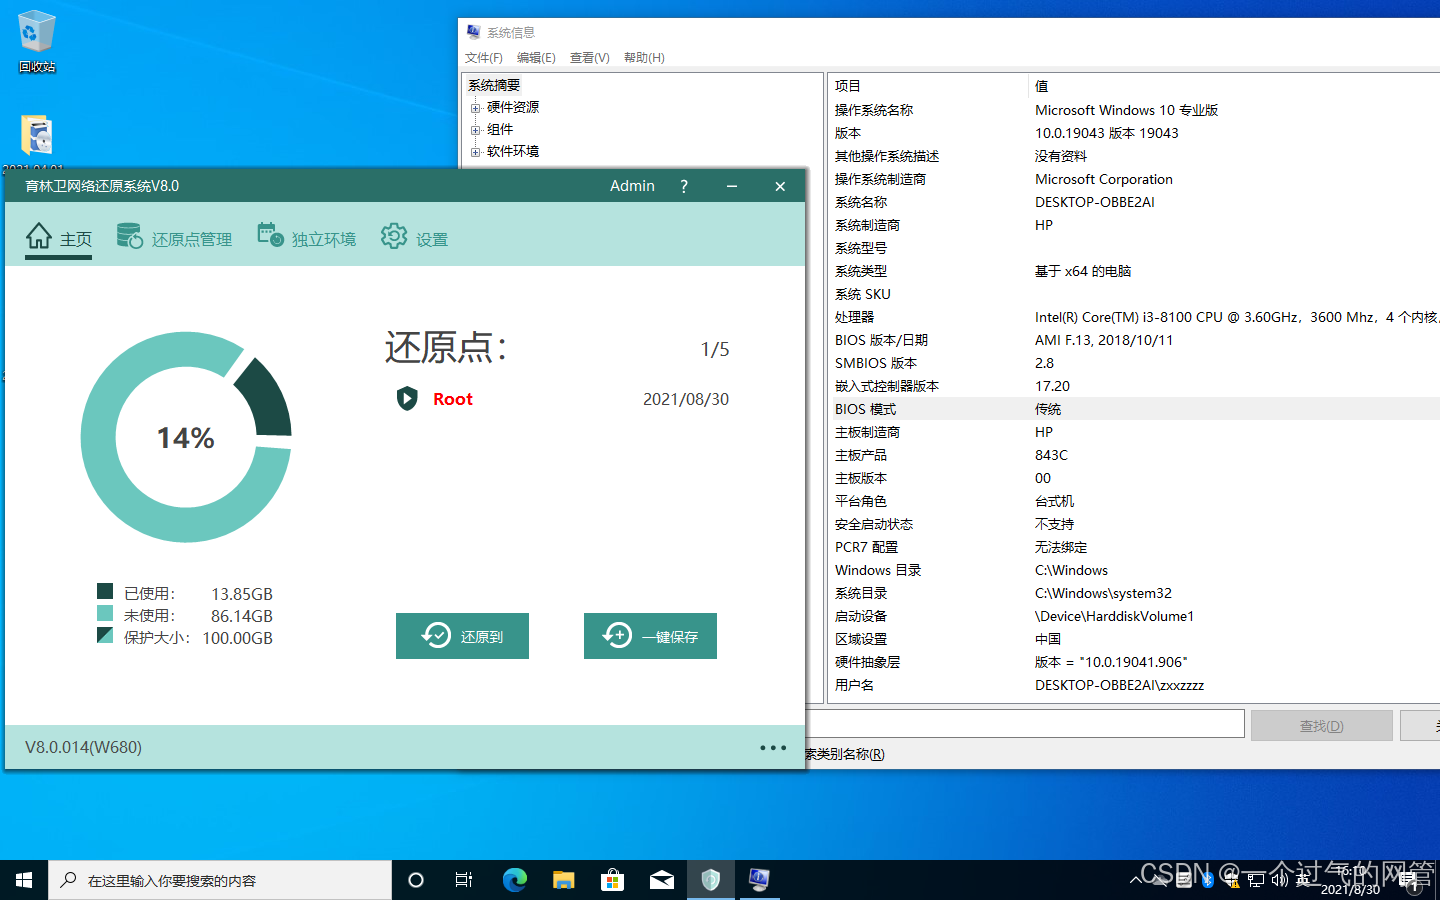This screenshot has width=1440, height=900.
Task: Open Microsoft Store from taskbar
Action: coord(613,880)
